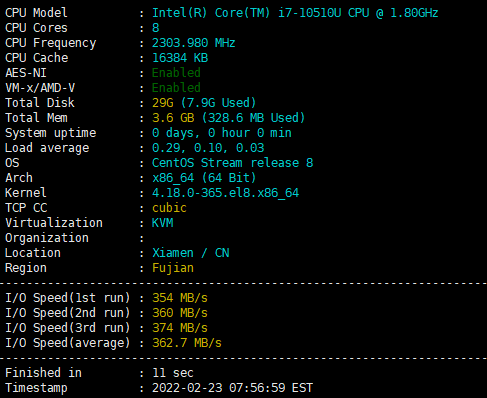Select the 'Region' label
This screenshot has width=487, height=398.
point(26,268)
